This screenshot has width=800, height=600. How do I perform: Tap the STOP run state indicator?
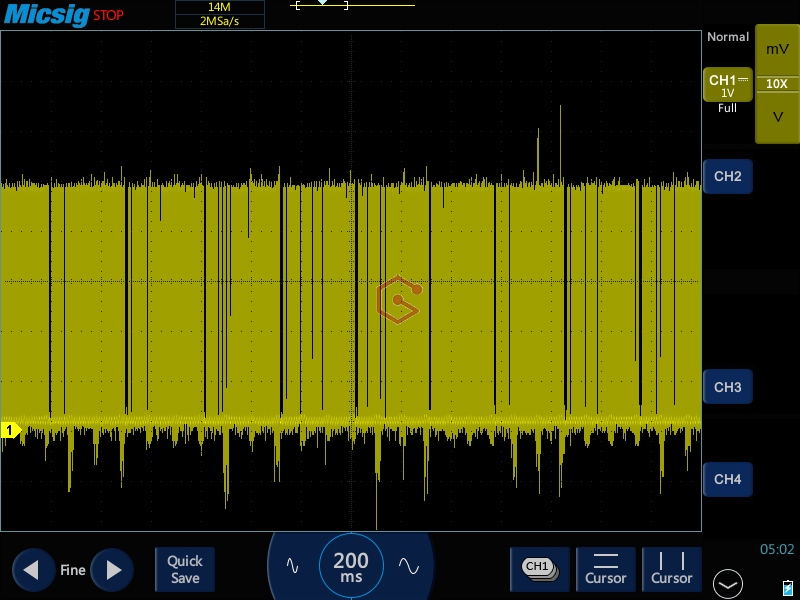pos(108,15)
